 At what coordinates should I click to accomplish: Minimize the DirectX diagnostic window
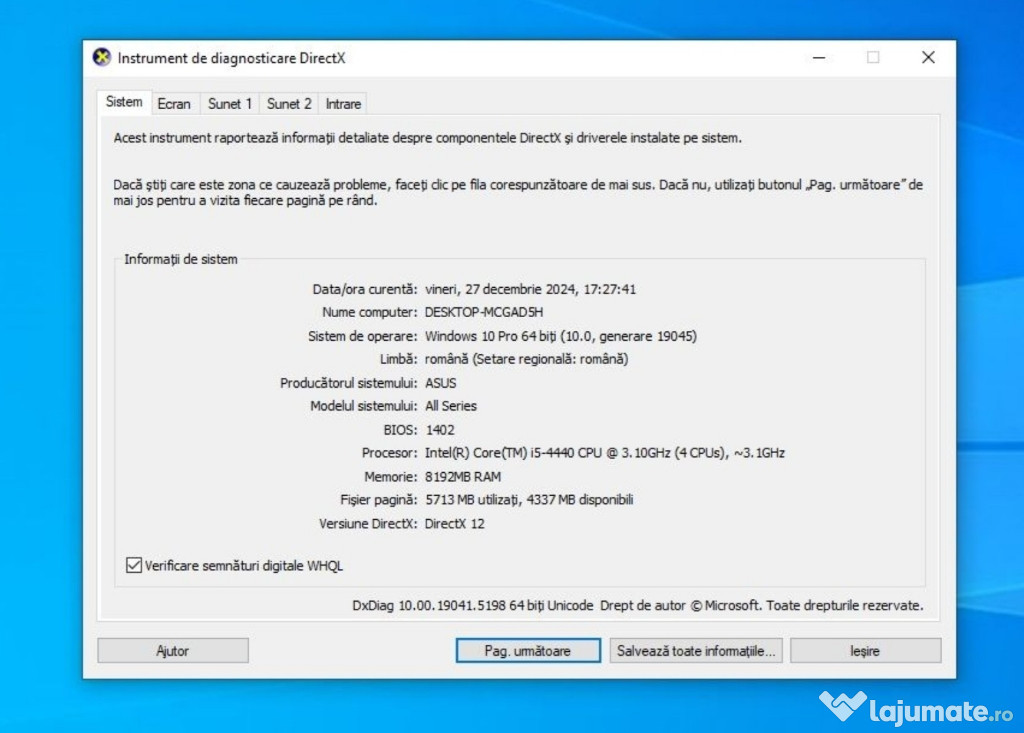click(819, 57)
